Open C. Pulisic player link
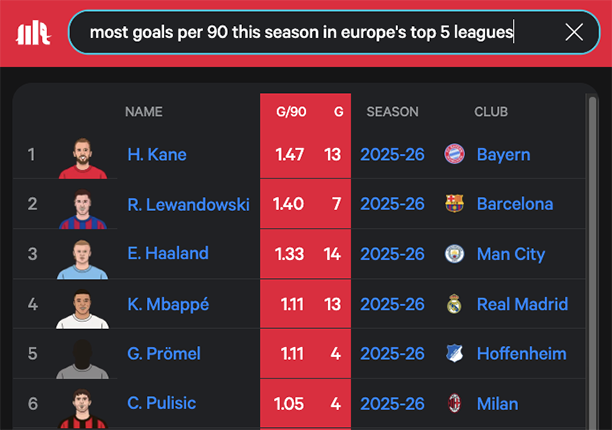The image size is (612, 430). pos(162,404)
